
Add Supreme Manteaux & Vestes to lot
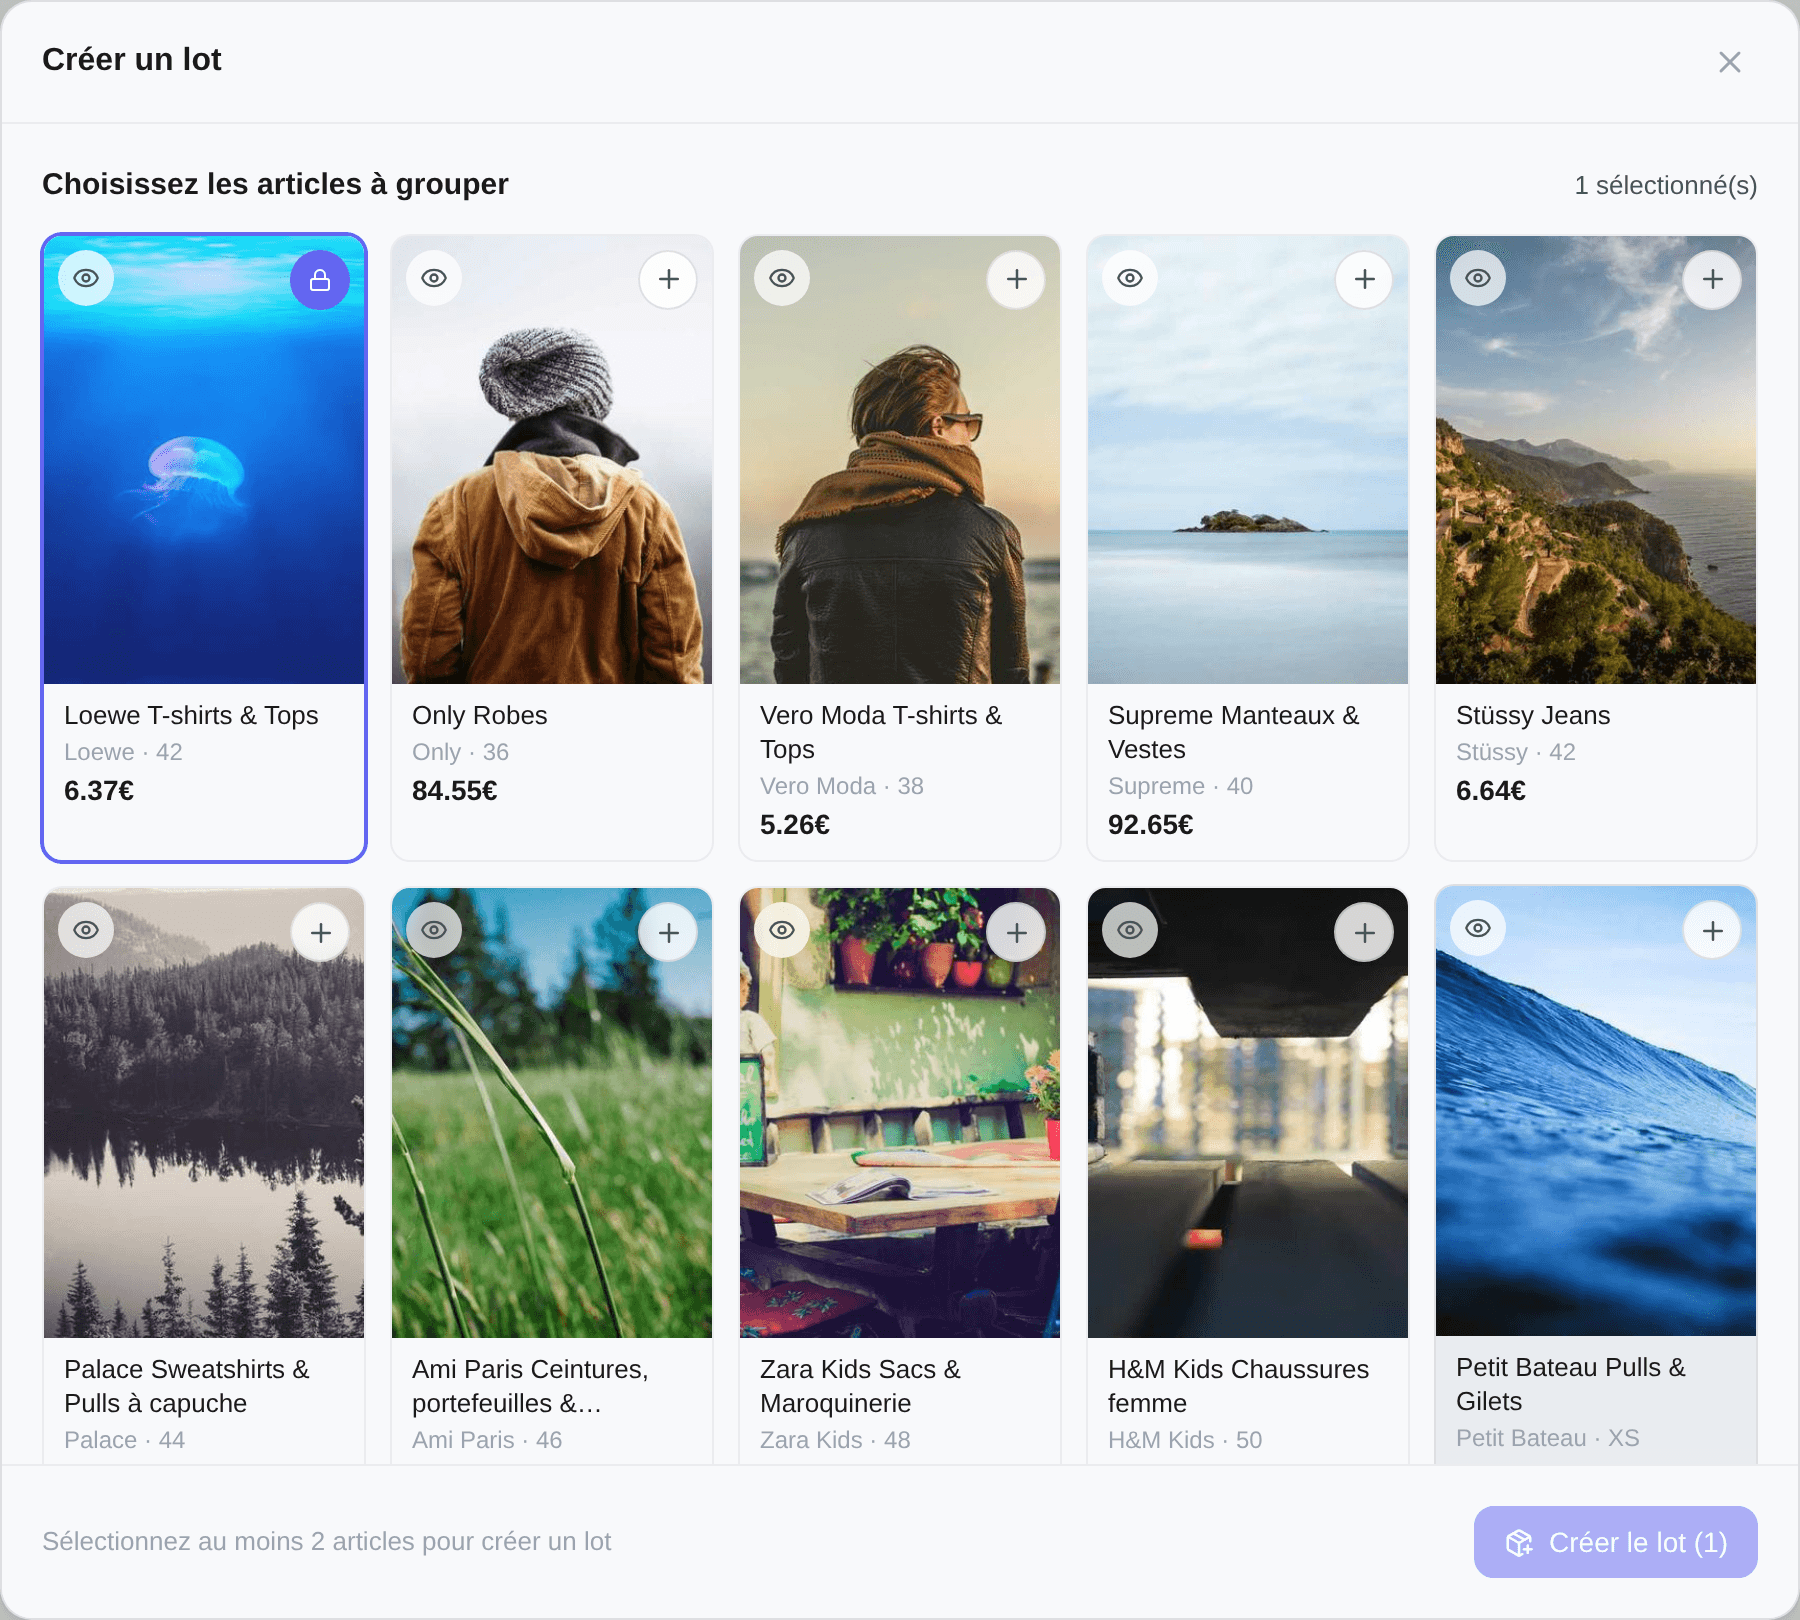(1365, 279)
